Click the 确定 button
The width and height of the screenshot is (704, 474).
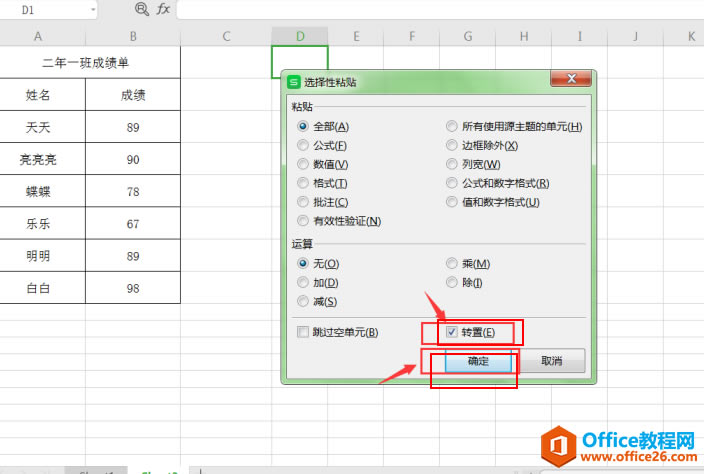point(478,361)
